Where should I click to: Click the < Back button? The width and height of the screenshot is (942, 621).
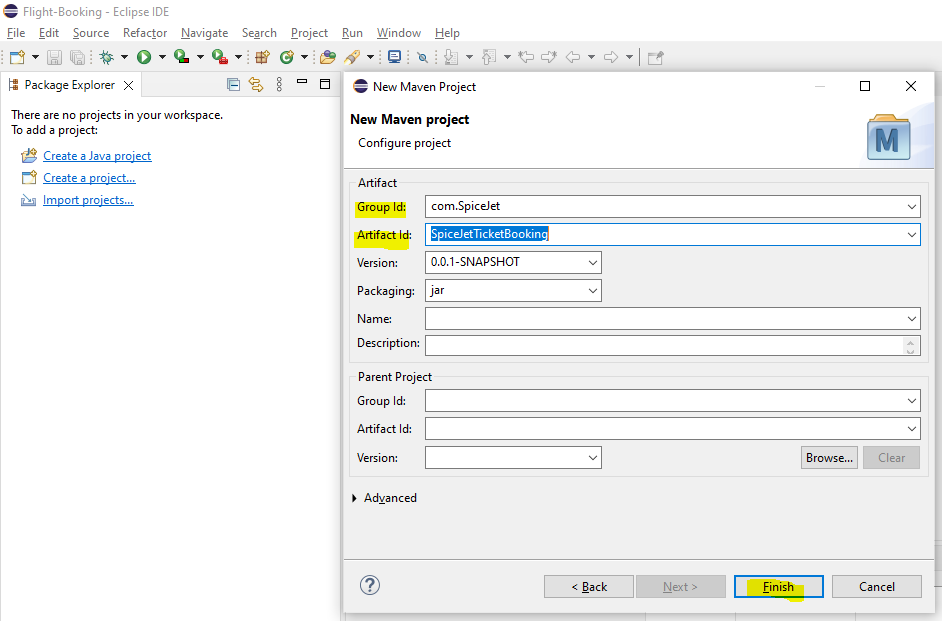pyautogui.click(x=589, y=587)
